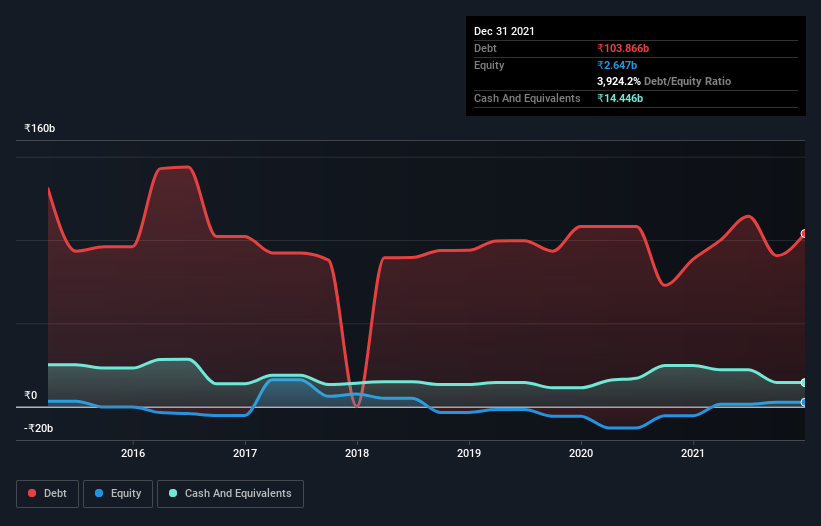821x526 pixels.
Task: Click the 2021 x-axis label
Action: click(693, 453)
